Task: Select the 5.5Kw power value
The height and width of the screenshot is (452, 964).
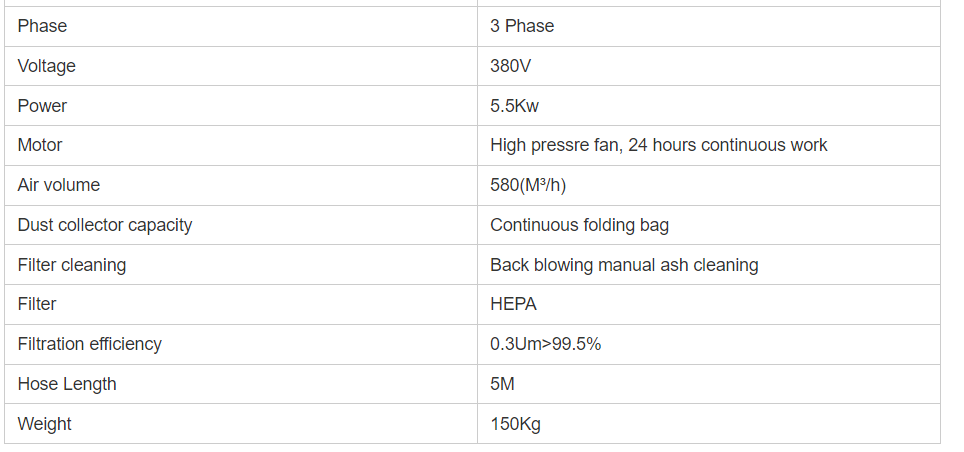Action: tap(514, 106)
